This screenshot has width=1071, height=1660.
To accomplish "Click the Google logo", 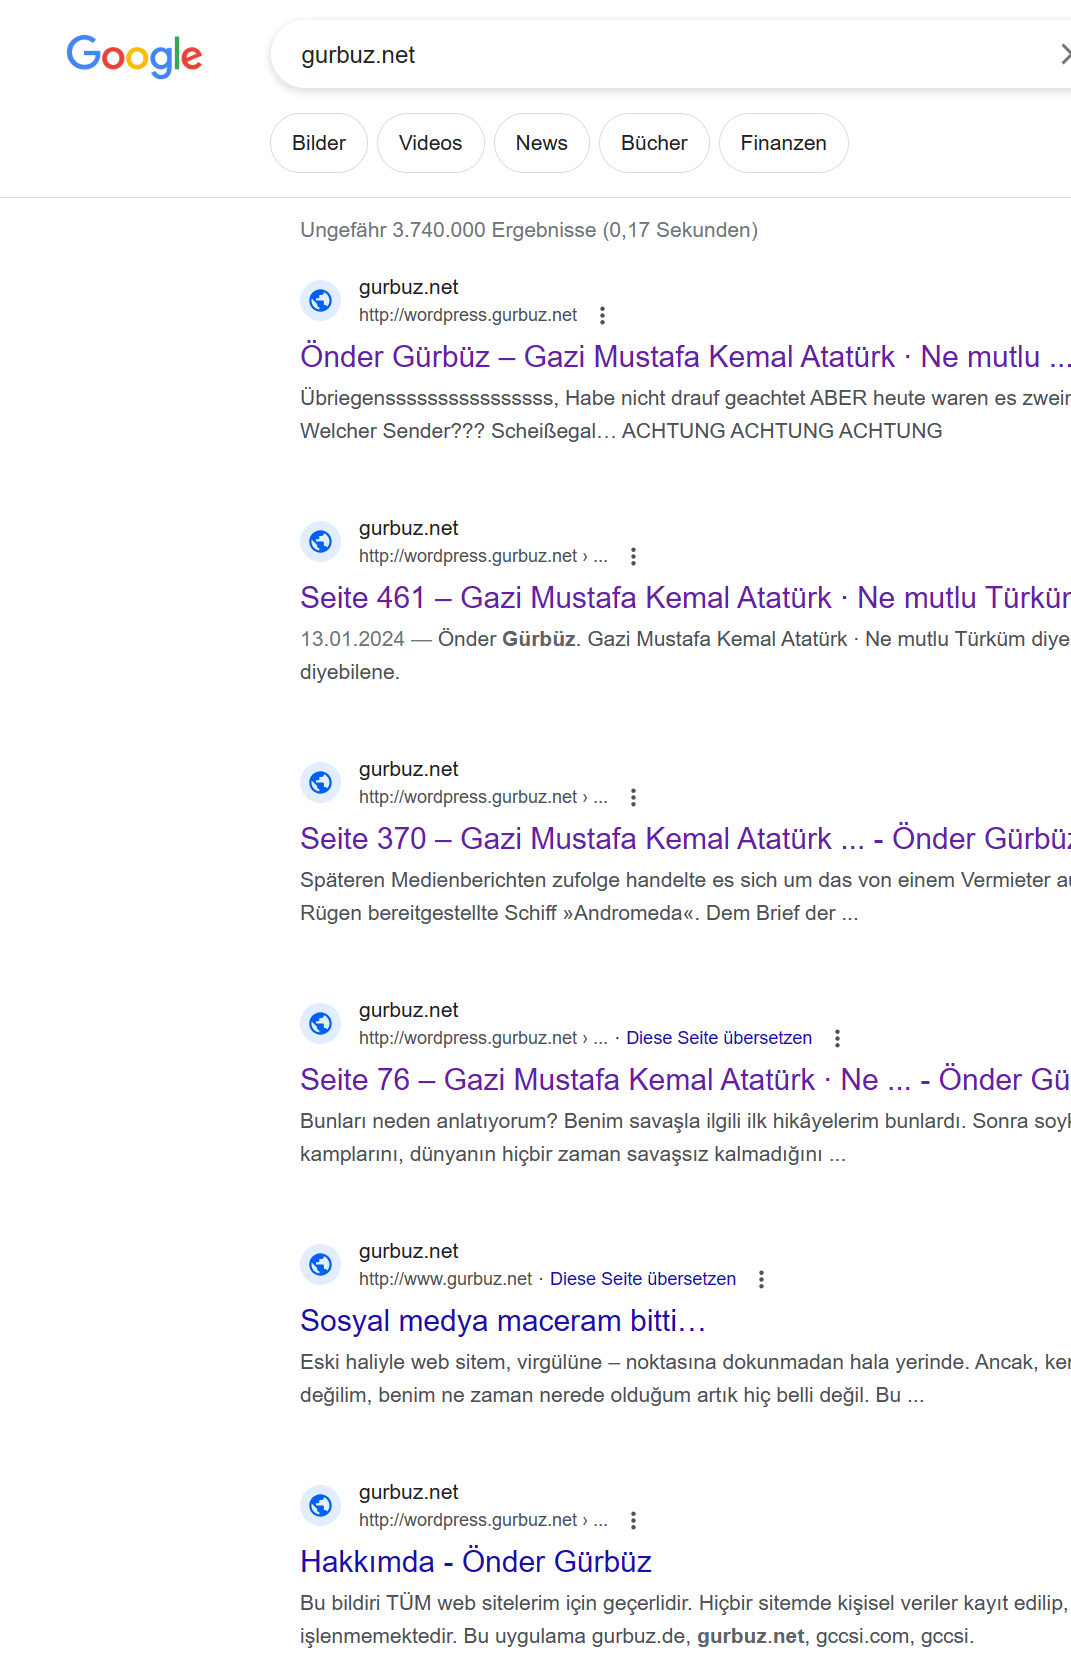I will (x=134, y=56).
